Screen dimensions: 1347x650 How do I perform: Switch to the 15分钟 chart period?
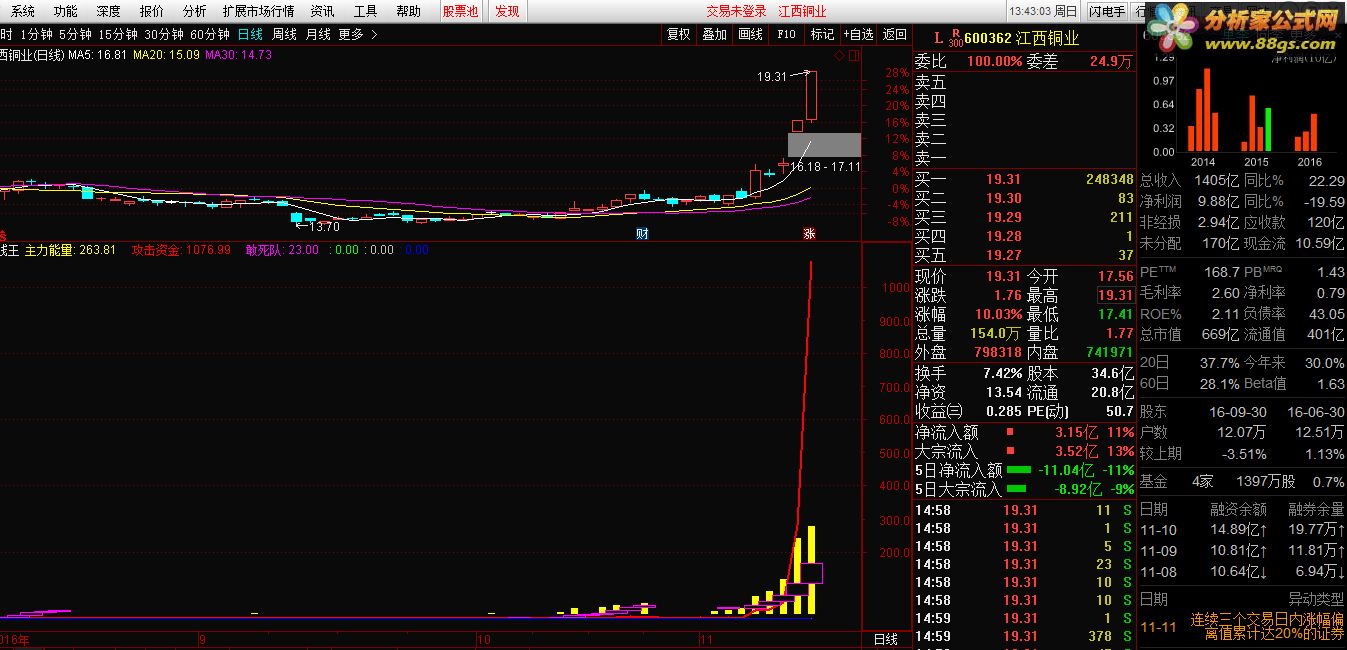coord(117,34)
